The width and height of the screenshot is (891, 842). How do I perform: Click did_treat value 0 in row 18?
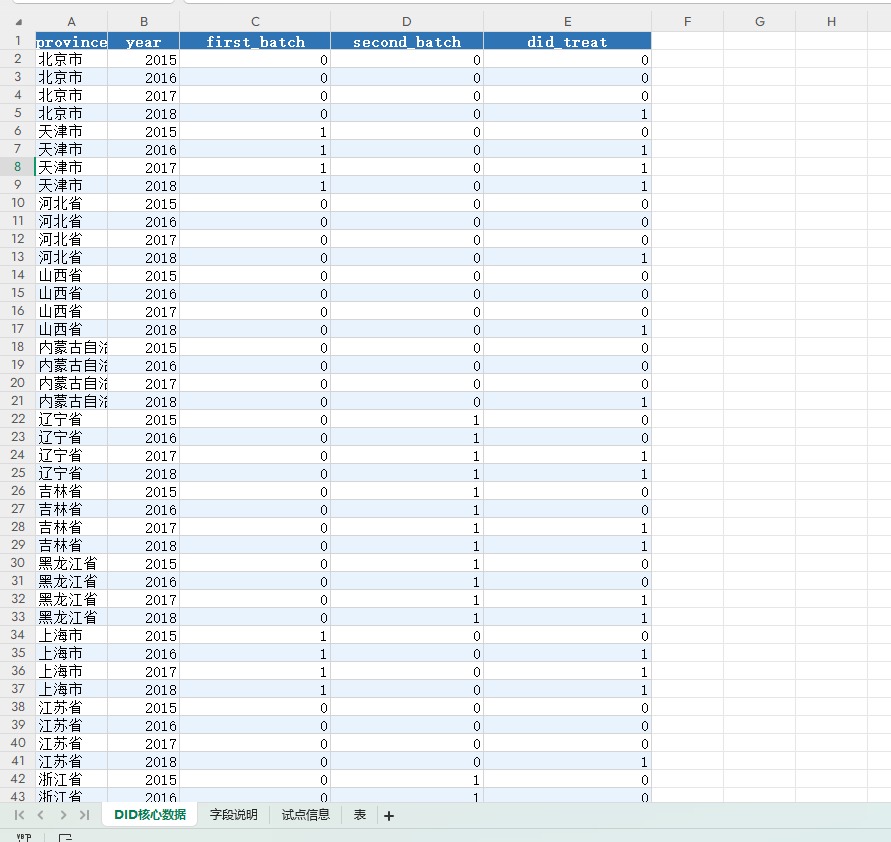568,347
